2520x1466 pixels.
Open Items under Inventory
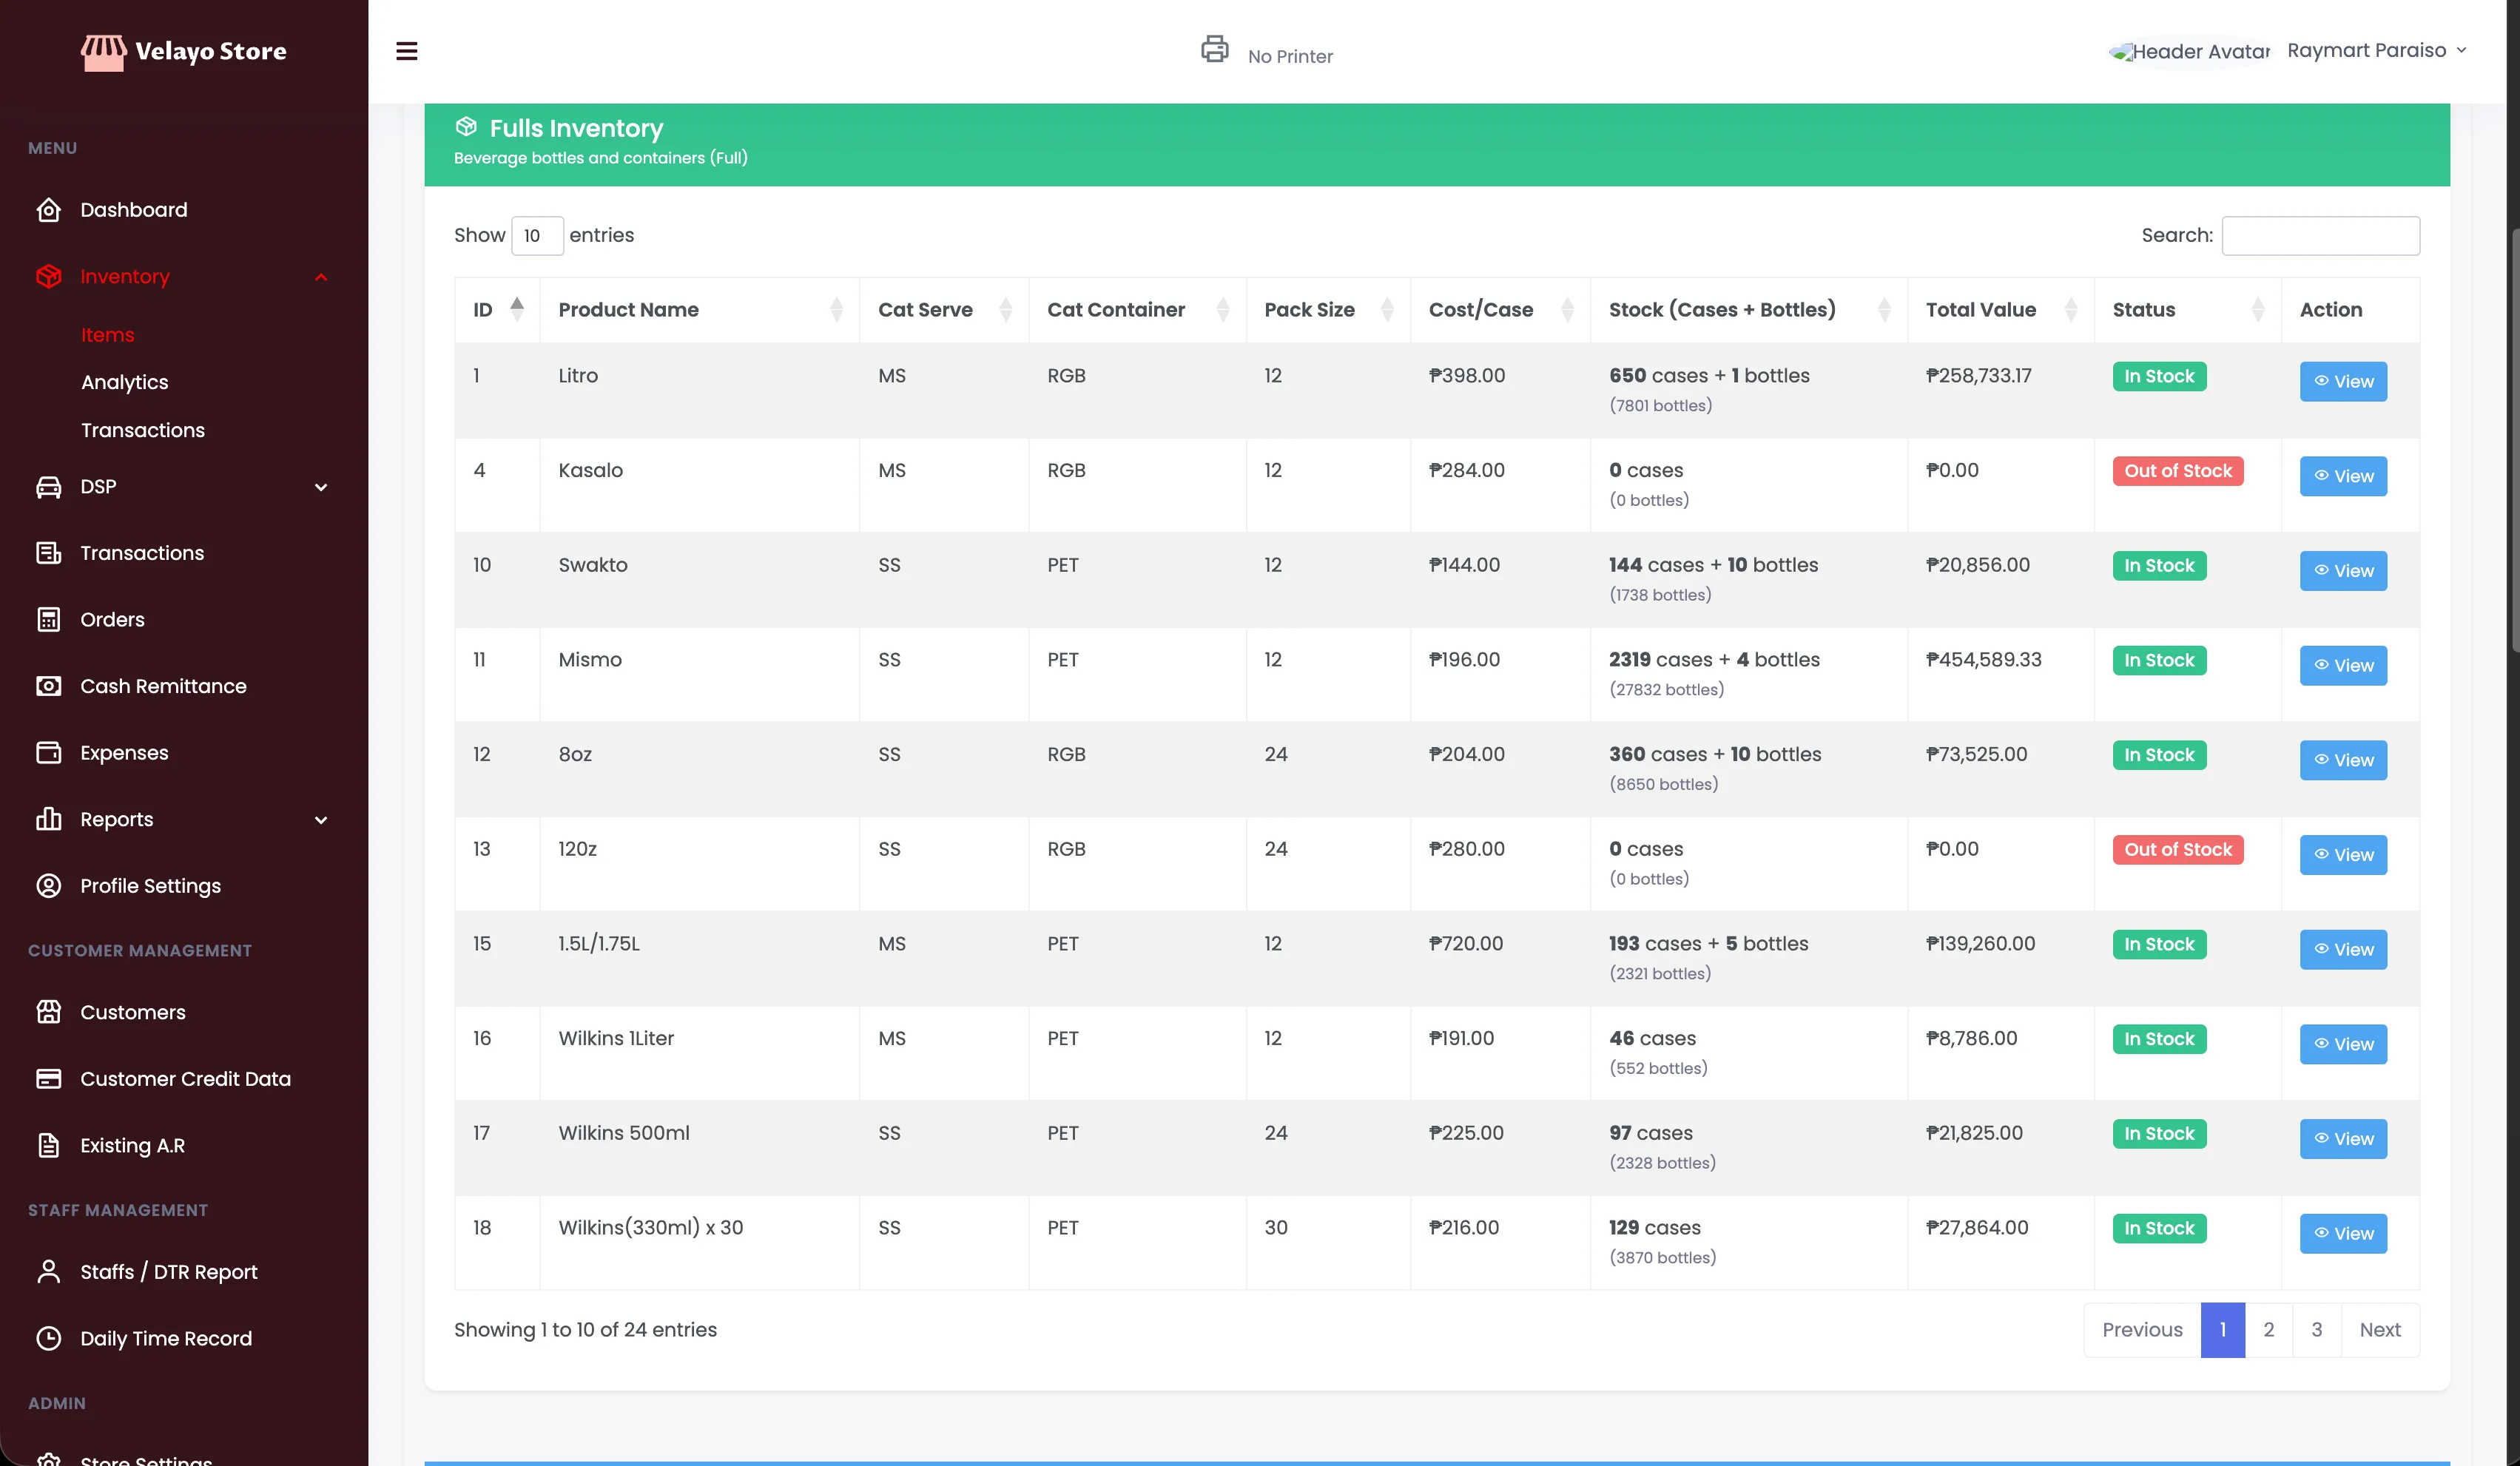107,335
